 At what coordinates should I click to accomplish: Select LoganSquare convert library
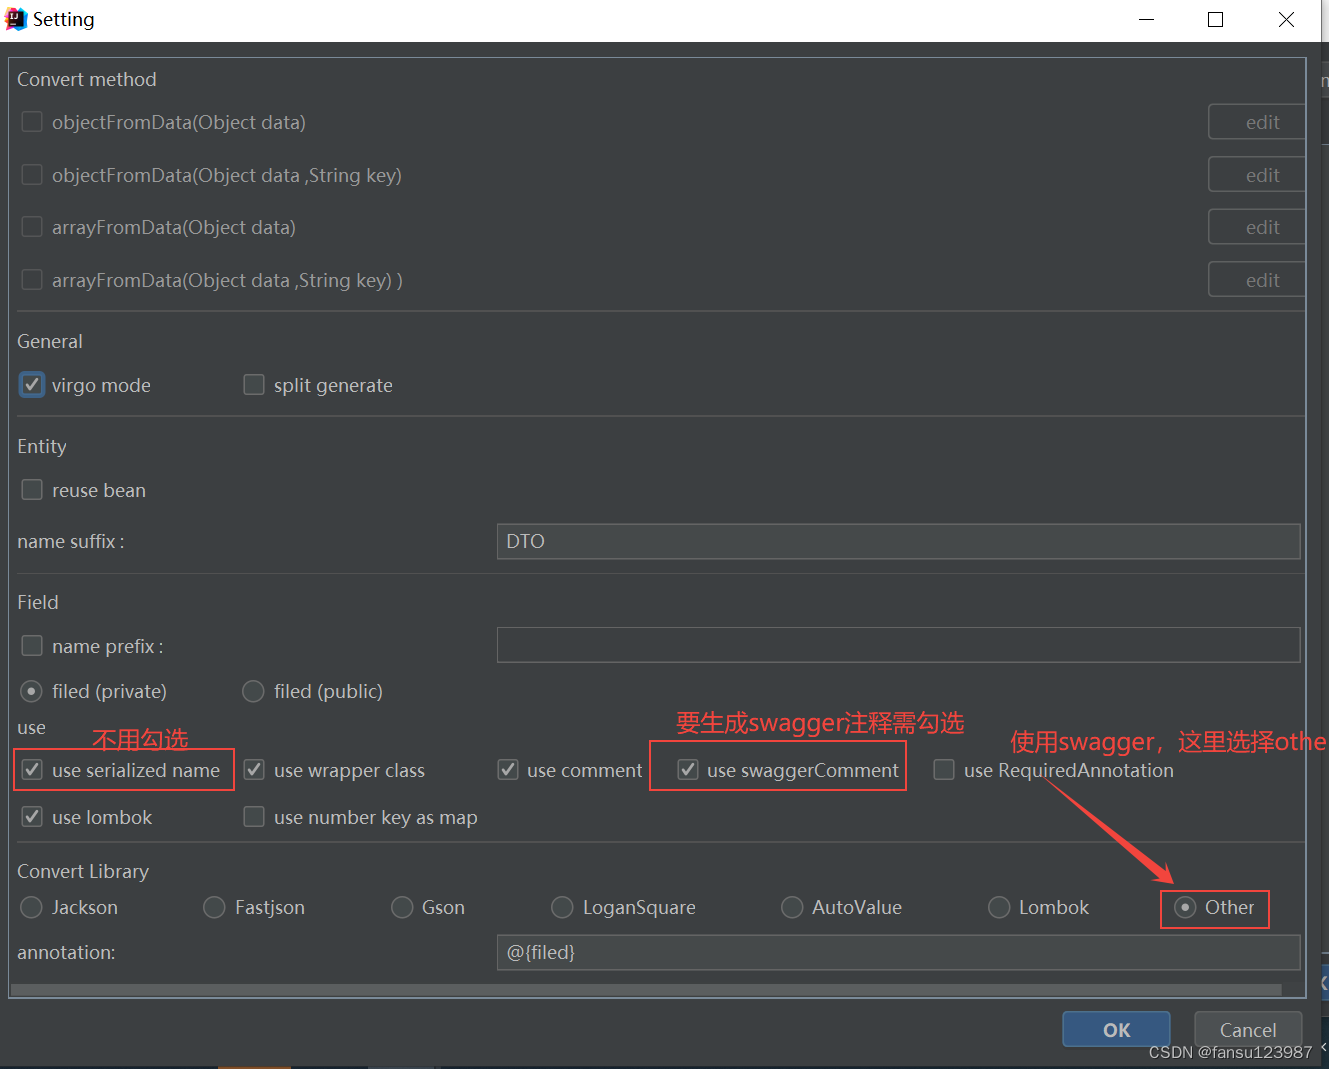[563, 907]
